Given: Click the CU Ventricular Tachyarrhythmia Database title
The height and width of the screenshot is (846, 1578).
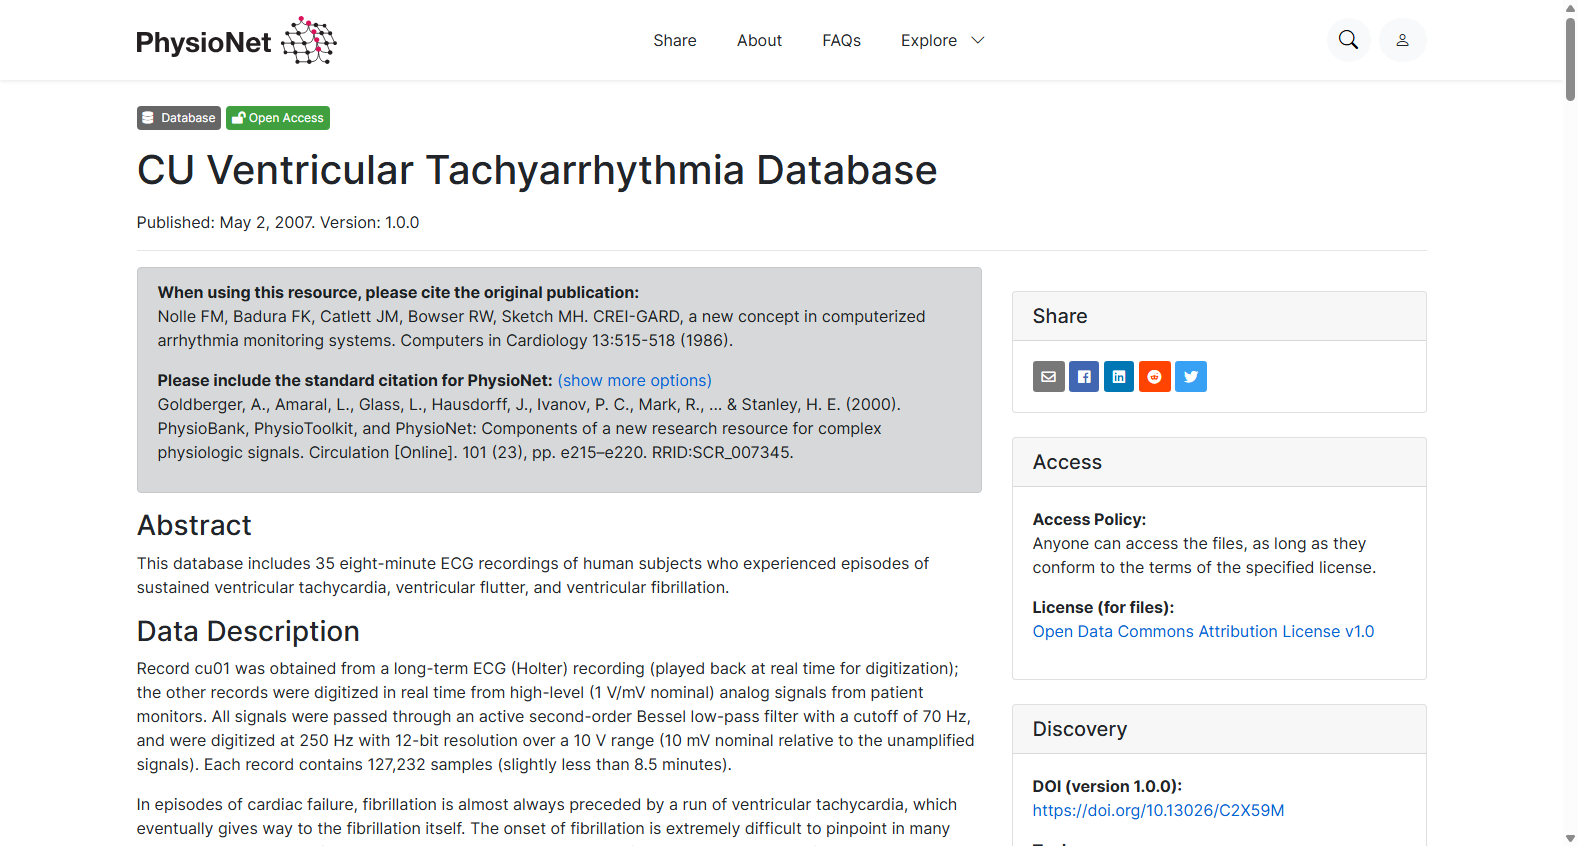Looking at the screenshot, I should click(537, 170).
